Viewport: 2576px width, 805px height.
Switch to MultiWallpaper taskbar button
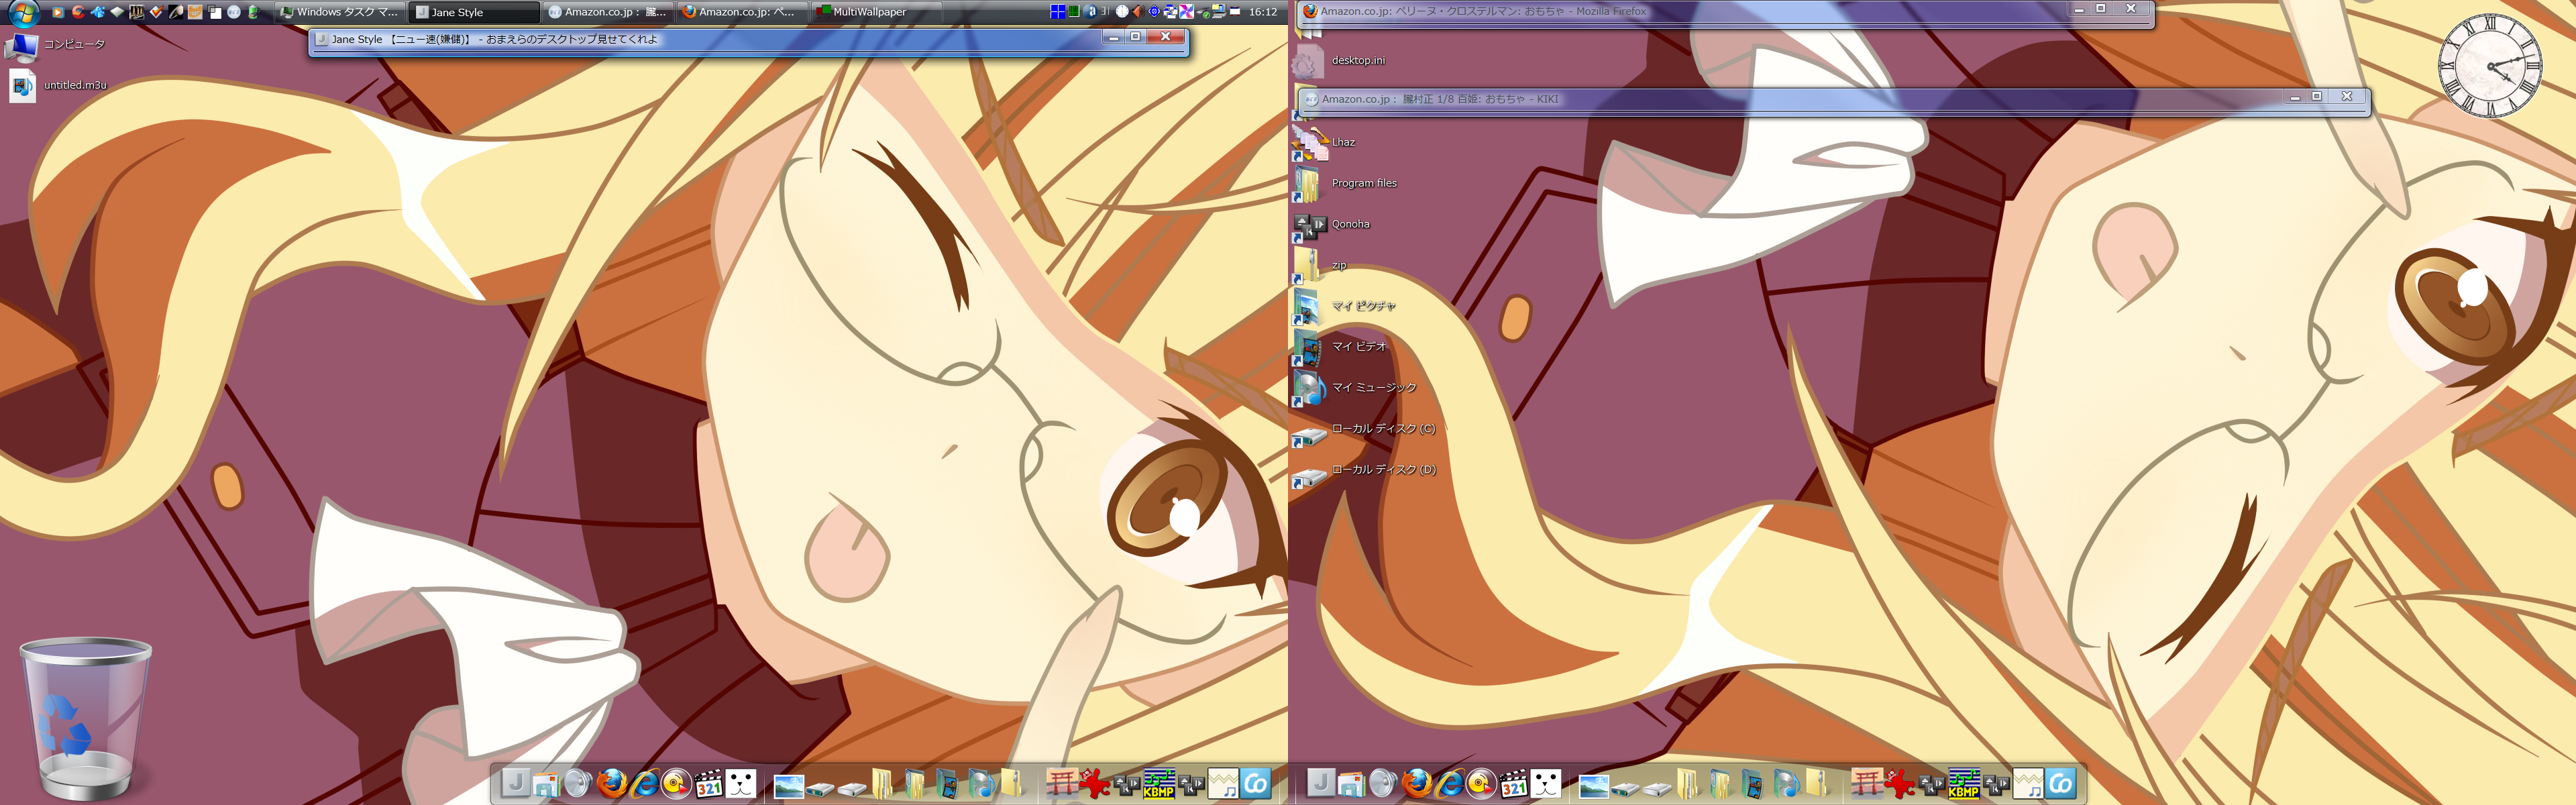click(x=876, y=12)
